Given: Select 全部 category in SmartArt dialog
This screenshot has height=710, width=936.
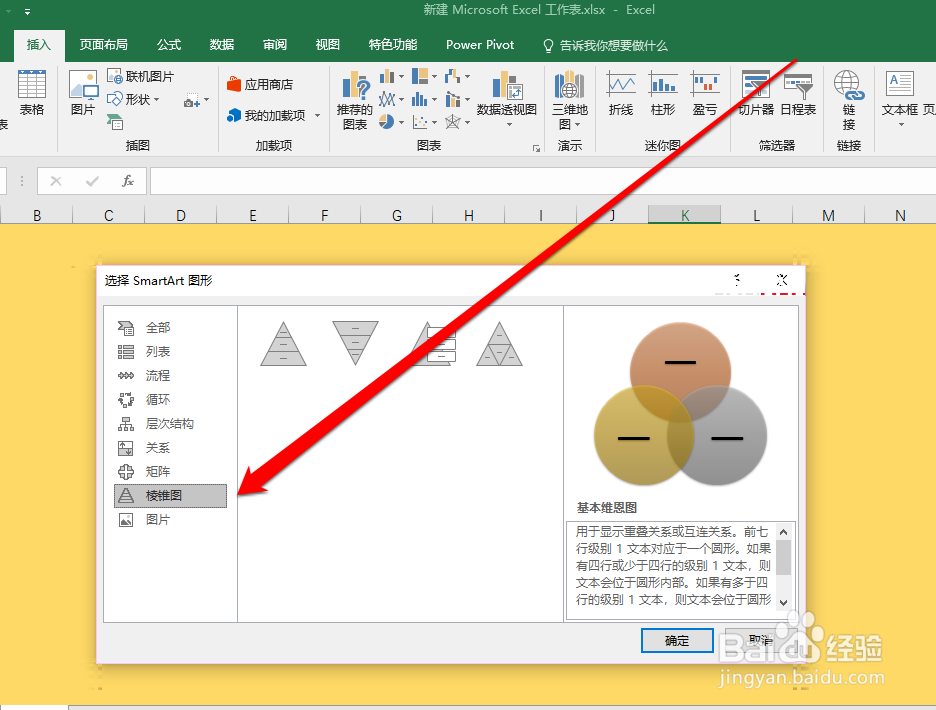Looking at the screenshot, I should pos(170,328).
